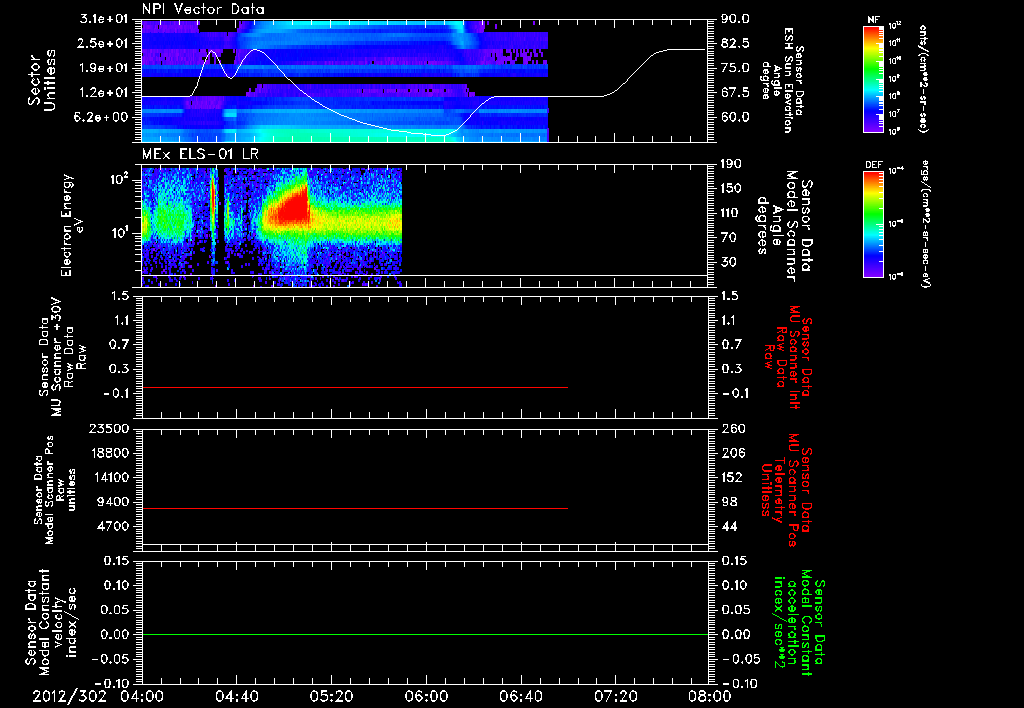This screenshot has height=708, width=1024.
Task: Click the "06:40" time axis label
Action: pos(520,696)
